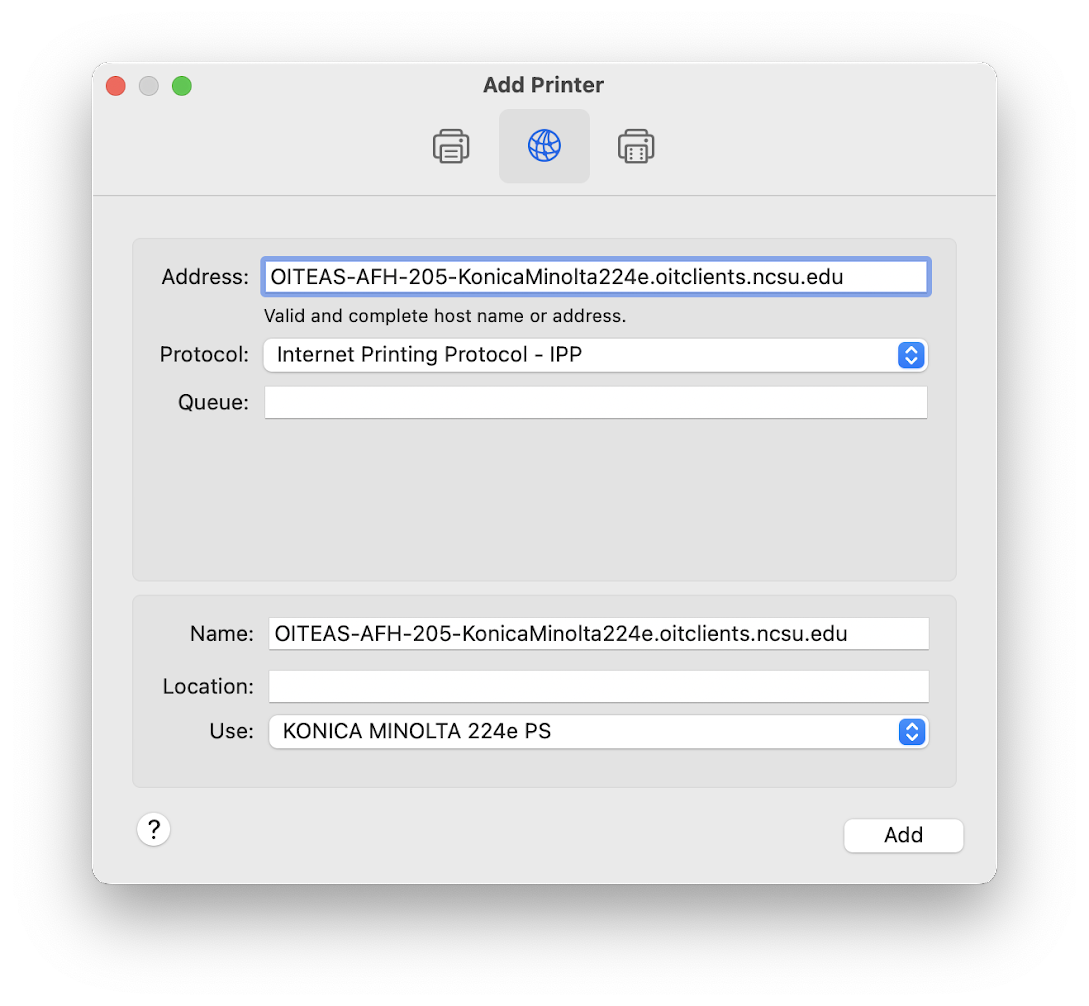Click the Queue: label text
Image resolution: width=1089 pixels, height=1006 pixels.
pyautogui.click(x=213, y=403)
